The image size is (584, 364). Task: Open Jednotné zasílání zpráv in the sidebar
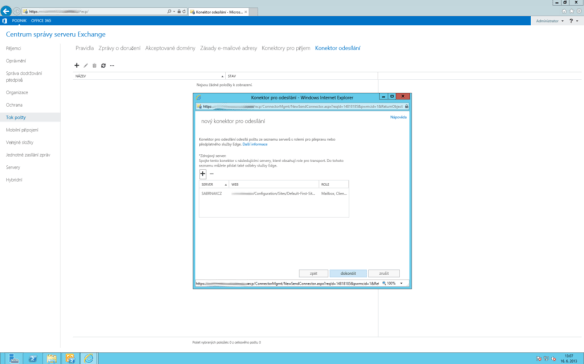pyautogui.click(x=28, y=155)
